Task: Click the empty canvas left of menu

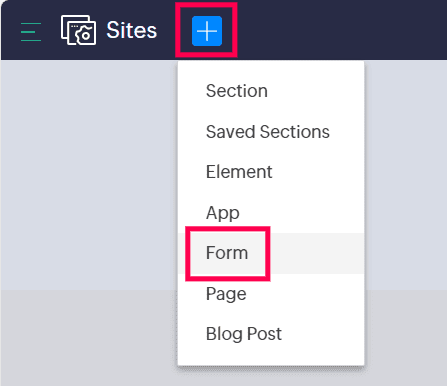Action: [x=89, y=175]
